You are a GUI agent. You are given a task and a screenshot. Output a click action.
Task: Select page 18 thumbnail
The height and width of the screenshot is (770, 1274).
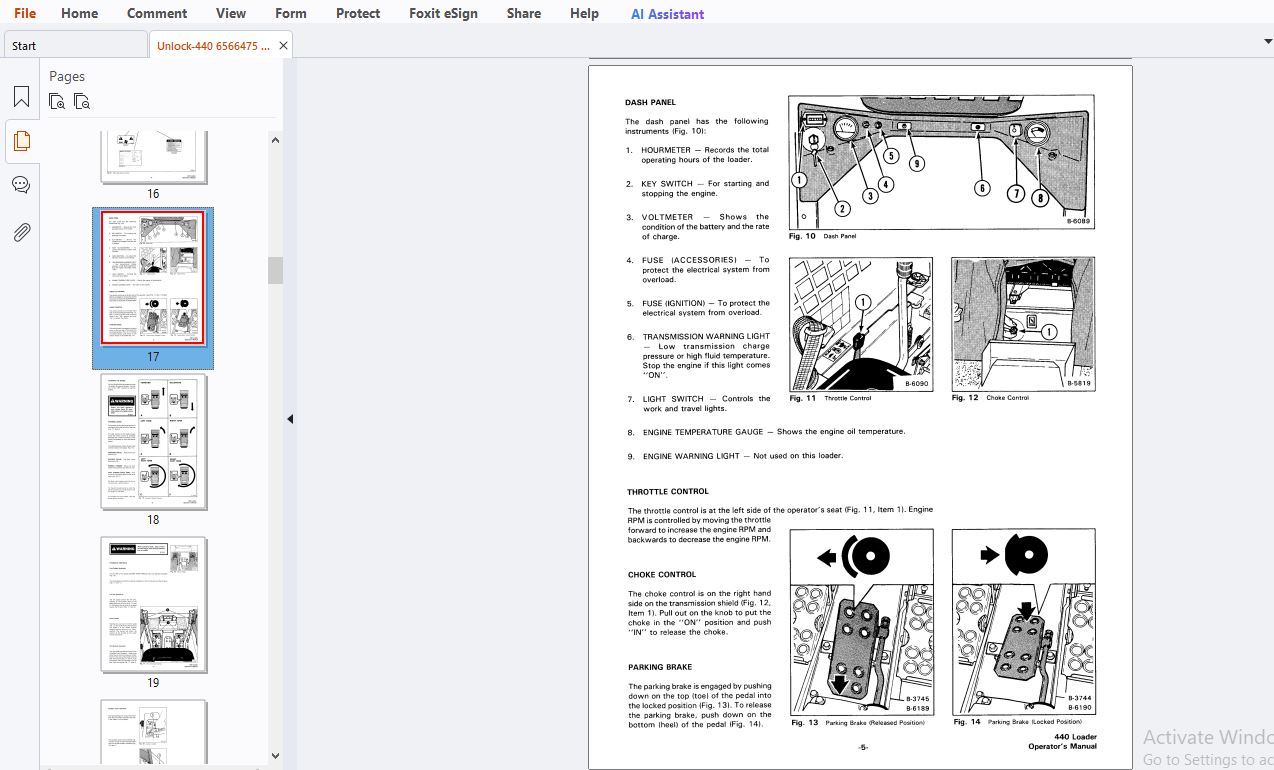pyautogui.click(x=153, y=441)
